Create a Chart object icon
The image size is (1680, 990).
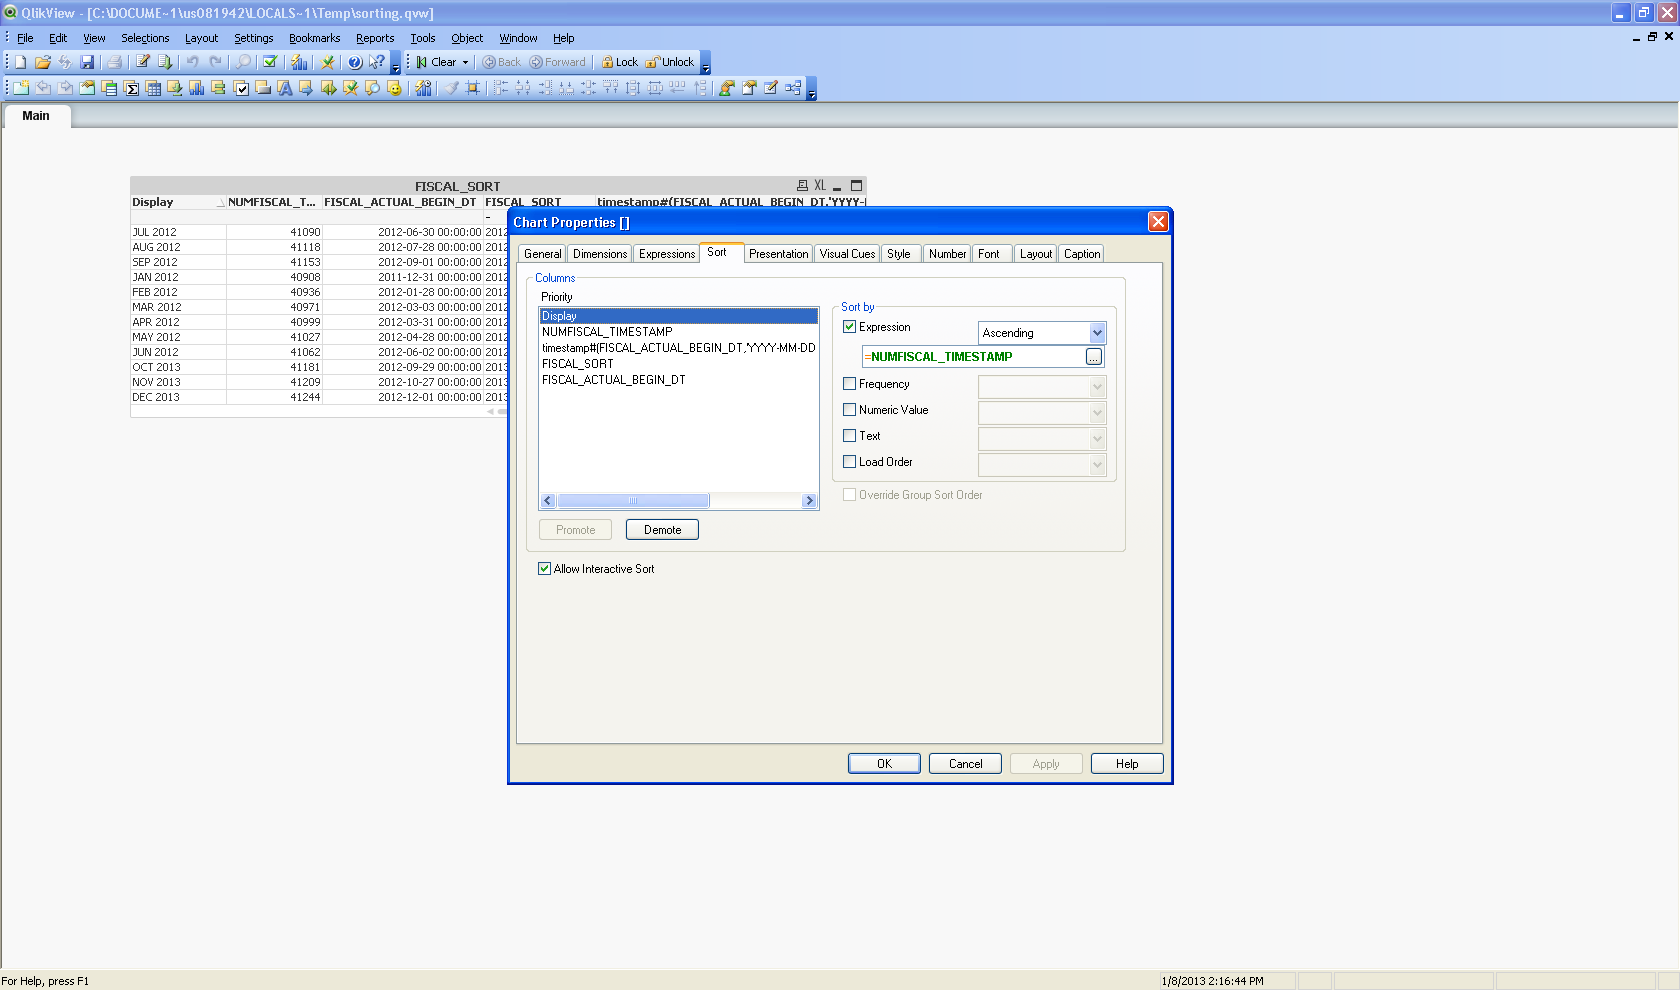click(x=197, y=88)
